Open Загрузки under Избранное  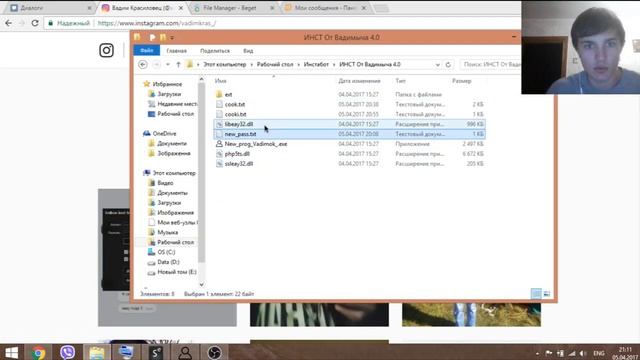pyautogui.click(x=169, y=94)
